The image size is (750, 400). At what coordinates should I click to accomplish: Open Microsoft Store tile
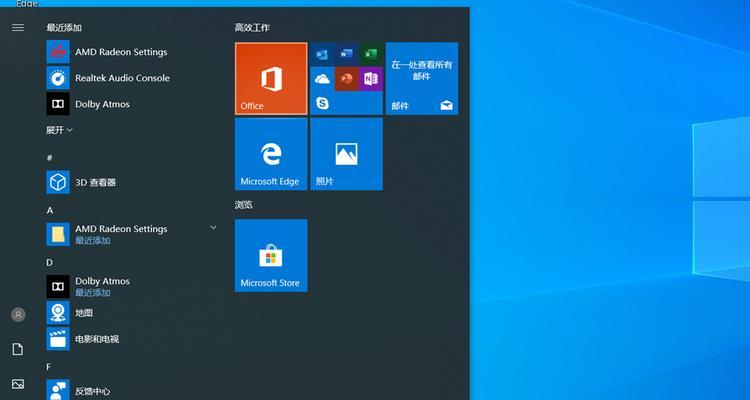tap(271, 256)
